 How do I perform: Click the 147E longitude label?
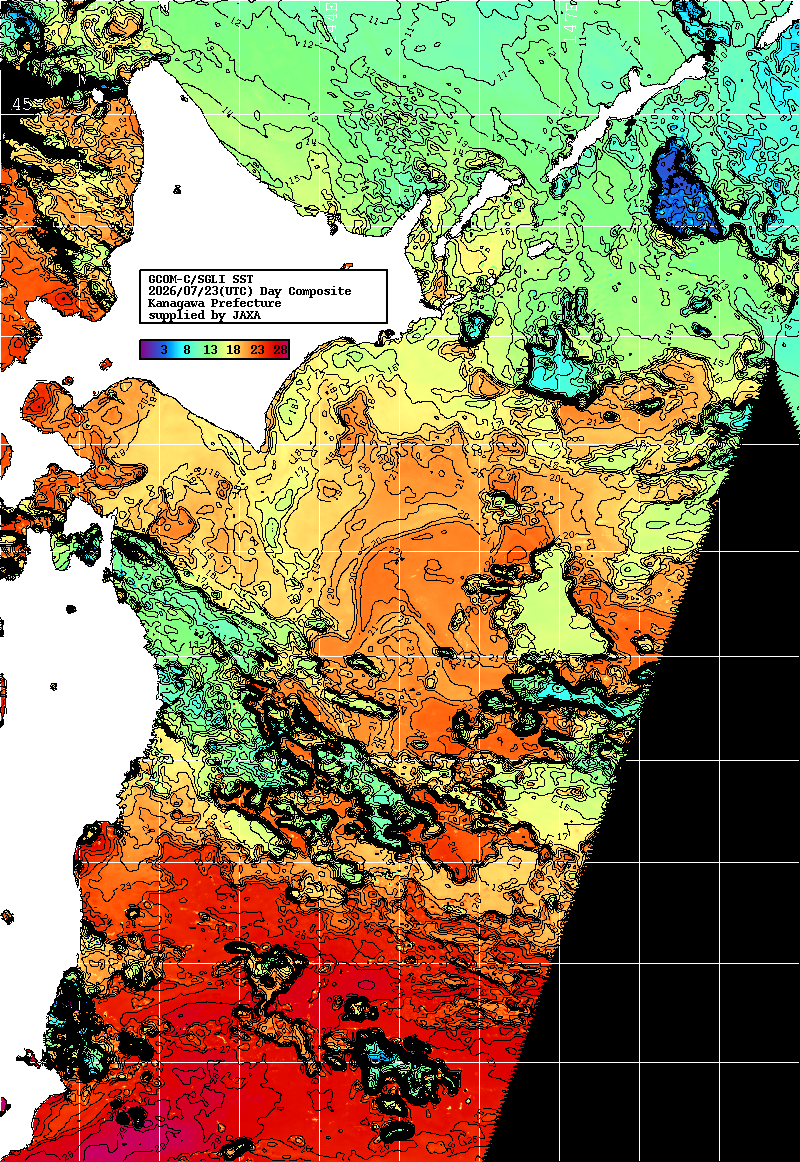(x=570, y=22)
